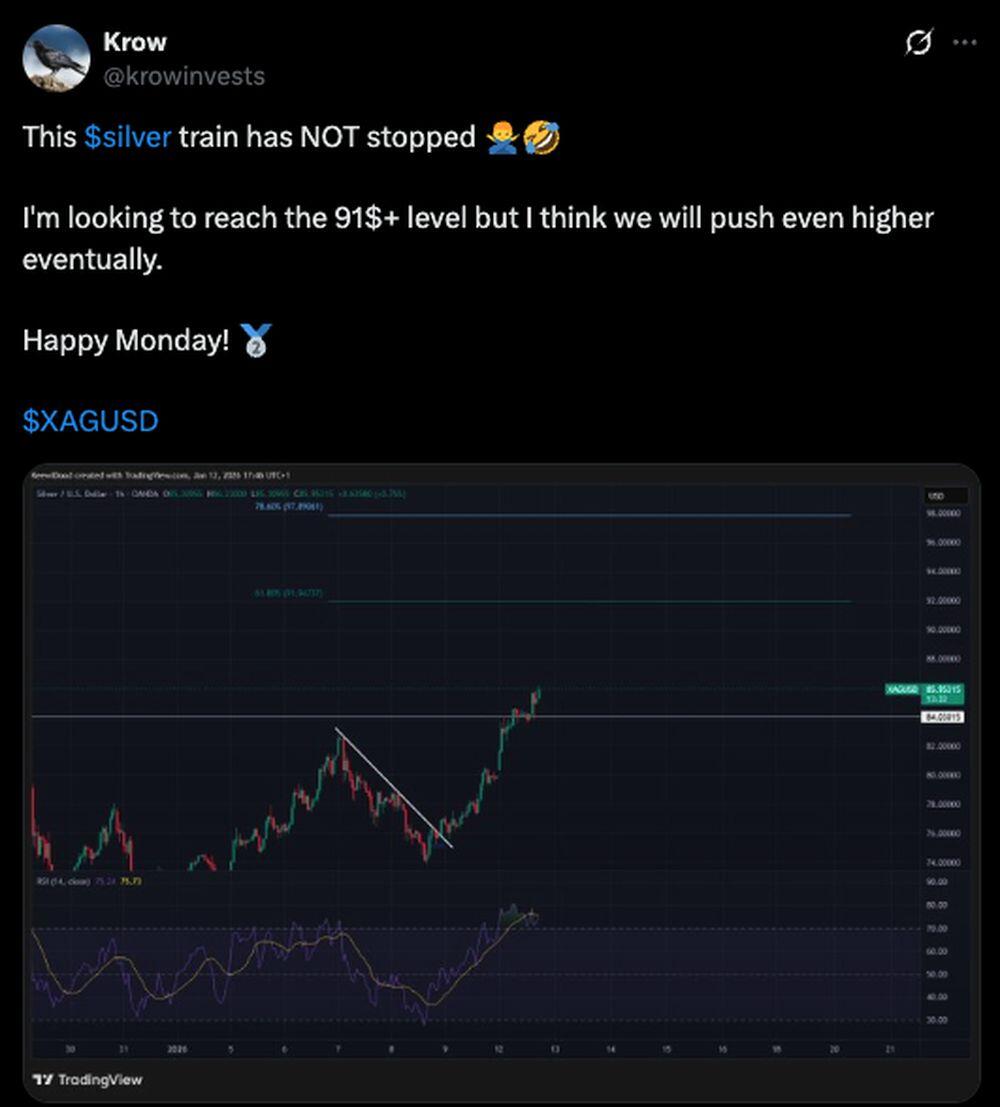Click the RSI (14, close) indicator label
This screenshot has height=1107, width=1000.
click(x=63, y=881)
